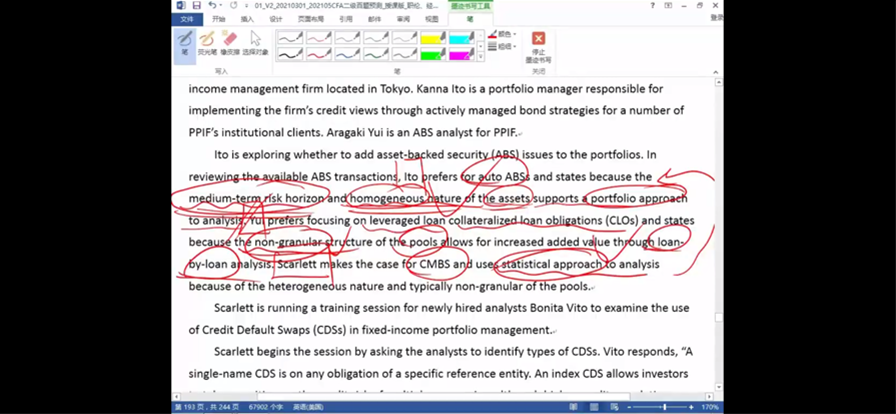Click the Word application icon in title bar
This screenshot has width=896, height=414.
[x=181, y=5]
